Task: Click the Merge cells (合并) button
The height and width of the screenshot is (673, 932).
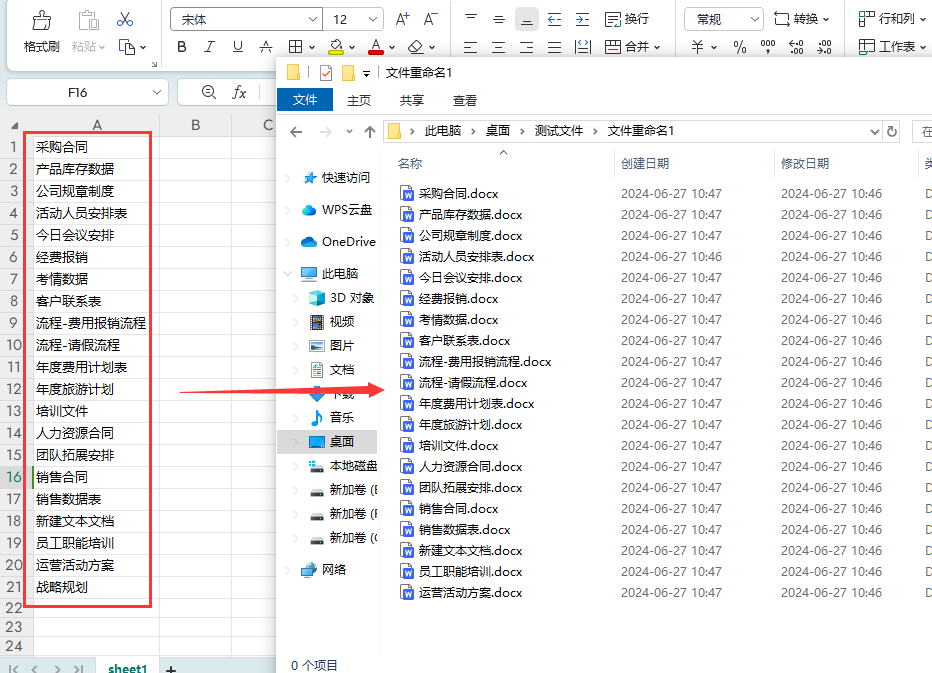Action: (x=632, y=47)
